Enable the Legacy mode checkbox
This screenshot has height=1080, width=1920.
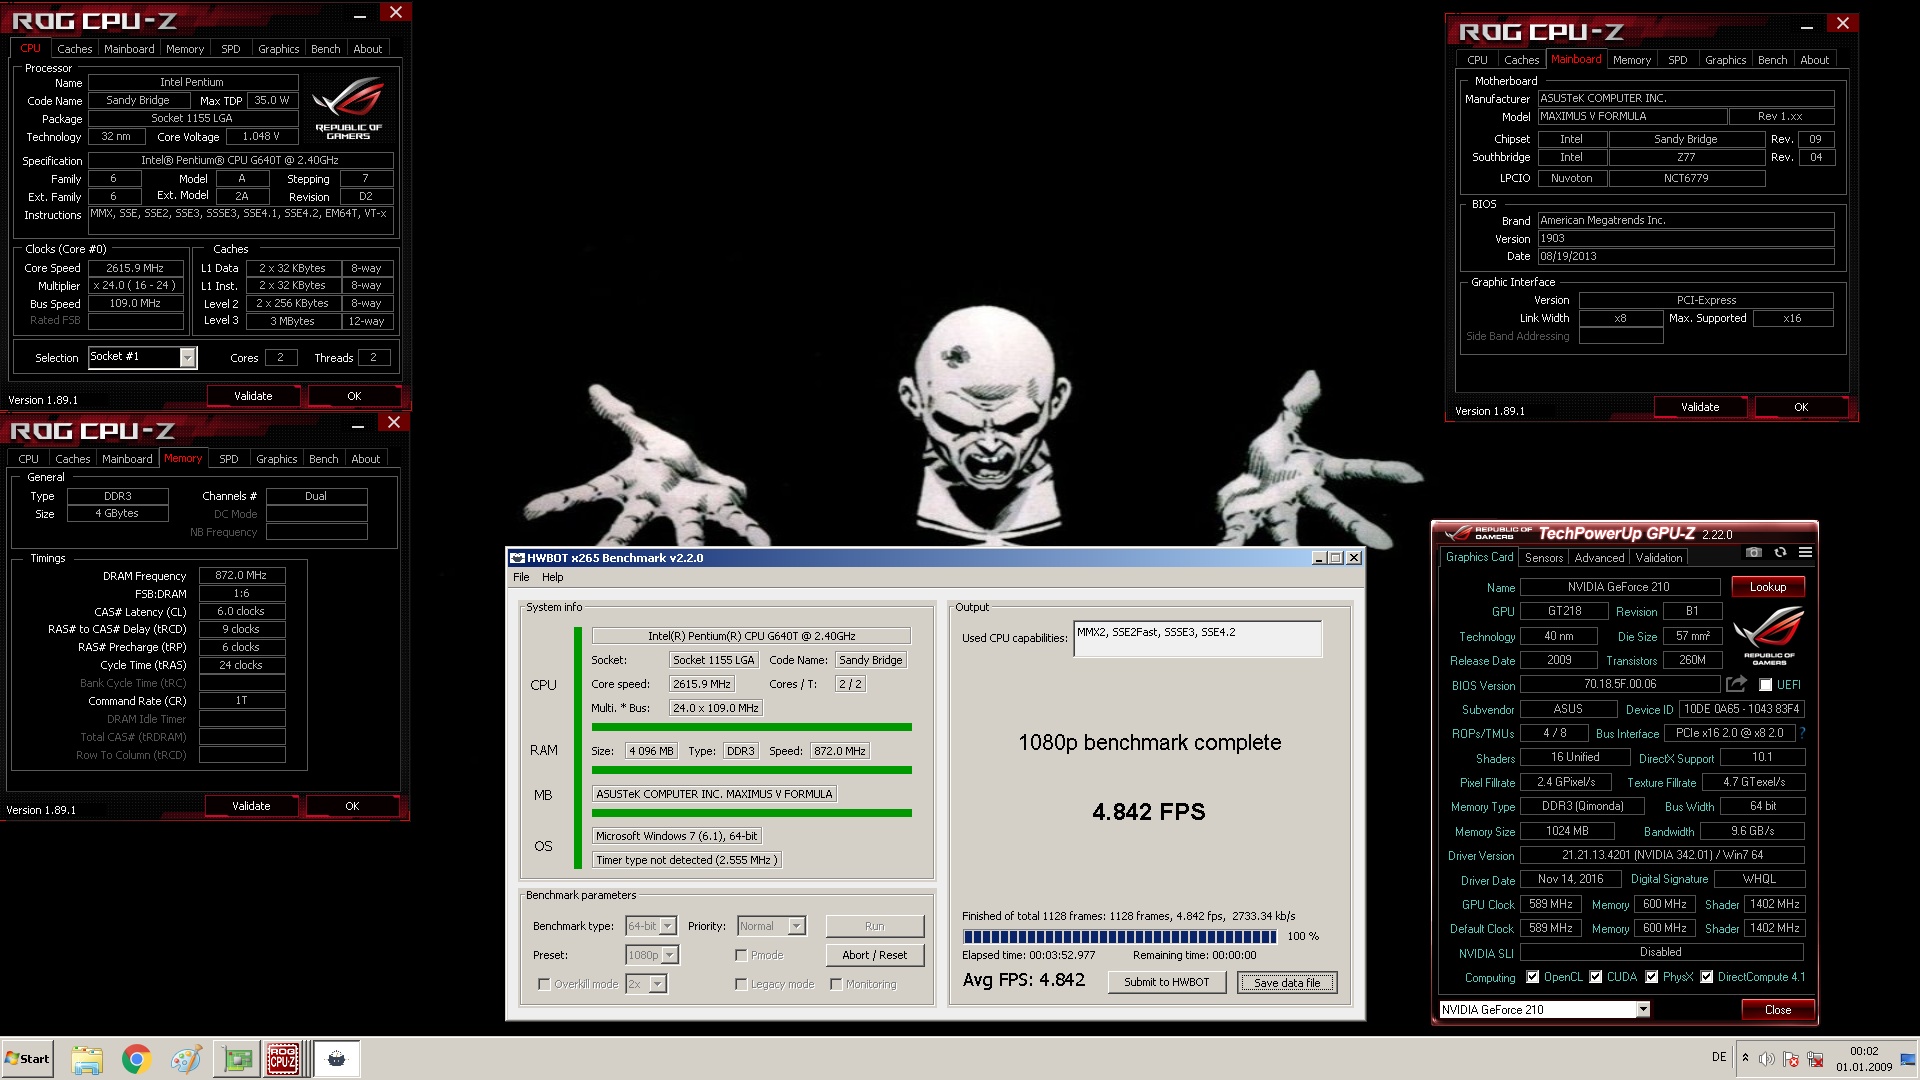741,984
